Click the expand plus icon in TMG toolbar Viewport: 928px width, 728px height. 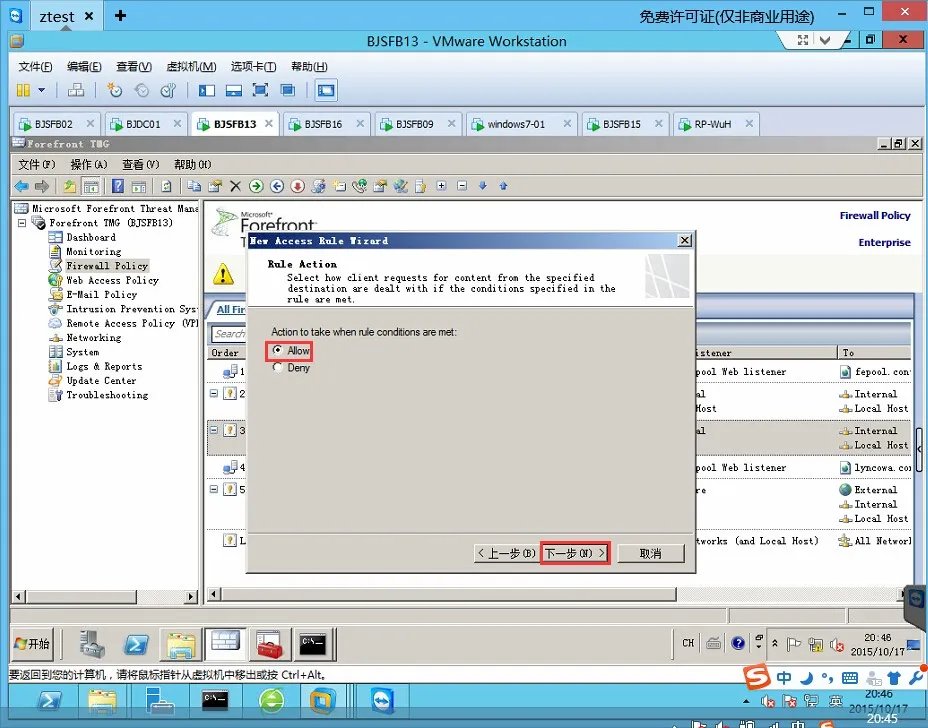442,186
